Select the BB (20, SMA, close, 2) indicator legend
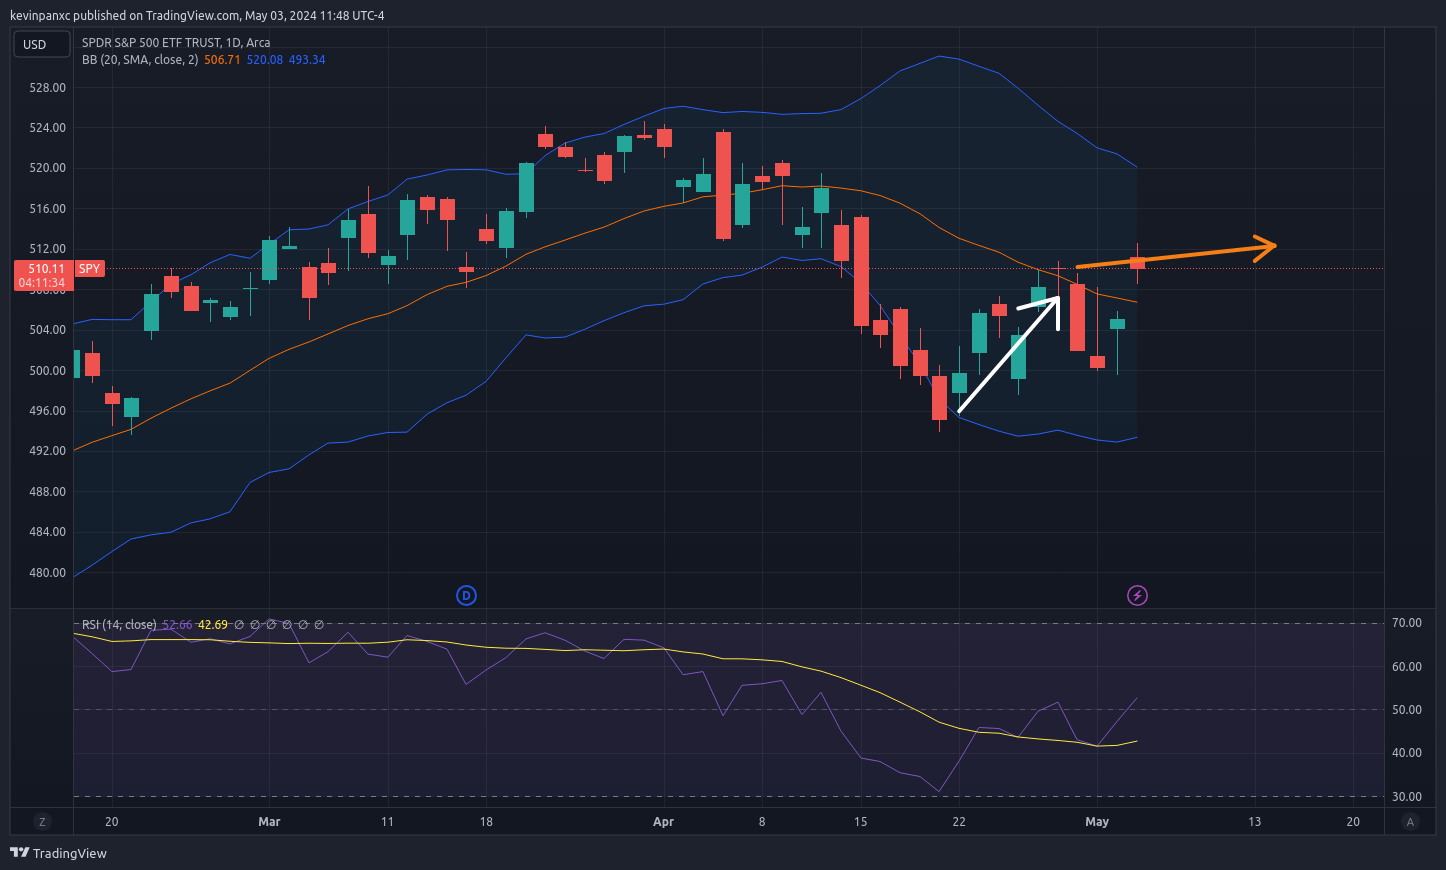This screenshot has width=1446, height=870. click(140, 60)
